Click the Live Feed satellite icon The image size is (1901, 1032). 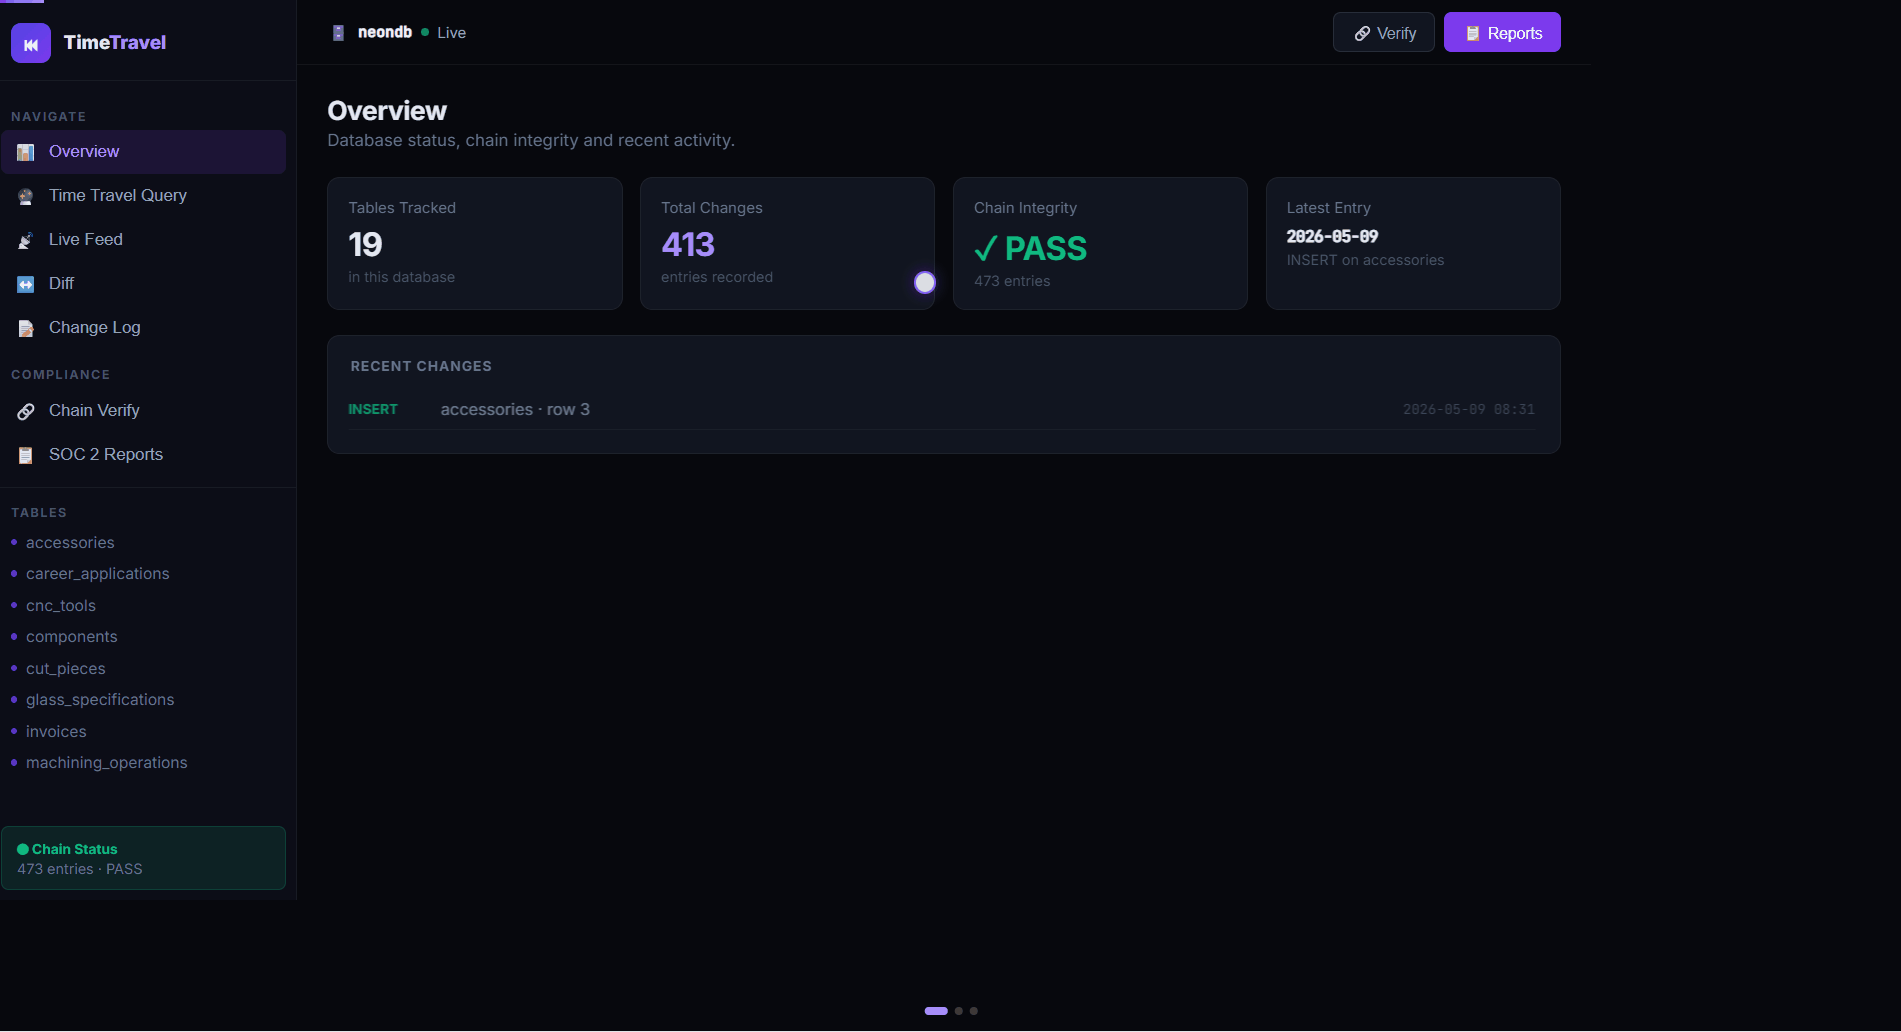pyautogui.click(x=26, y=240)
